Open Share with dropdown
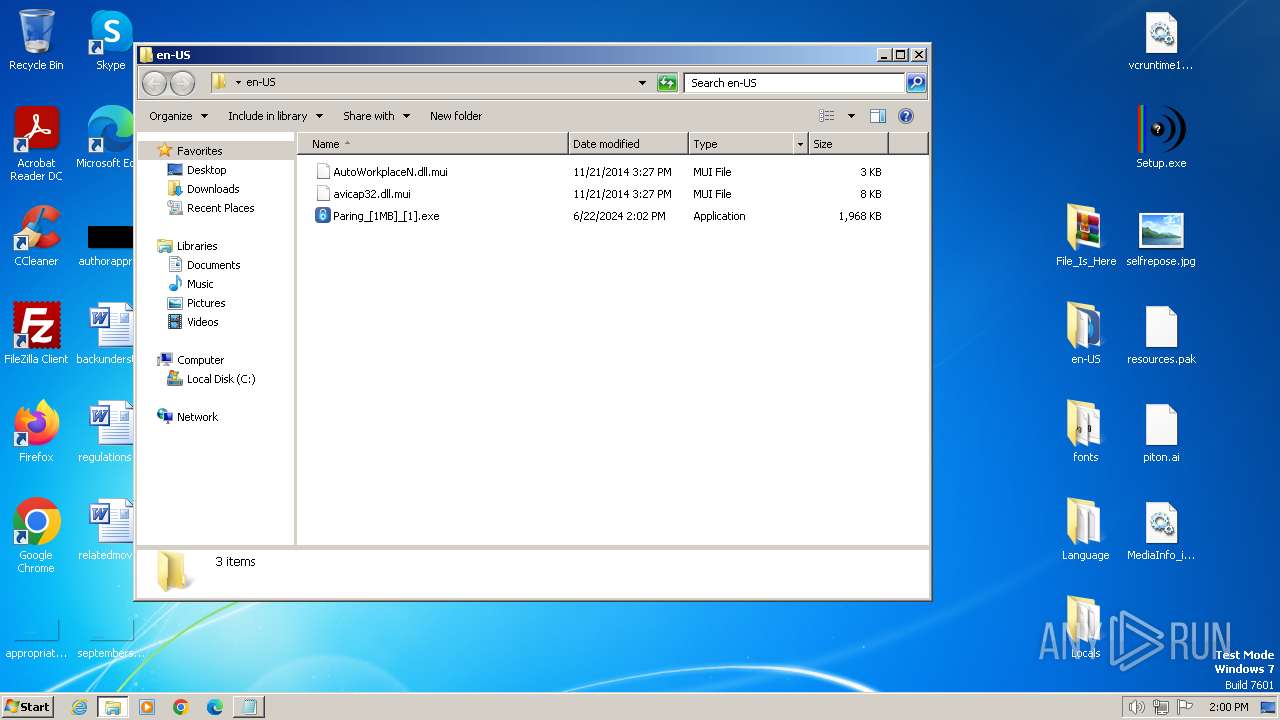Viewport: 1280px width, 720px height. 376,116
